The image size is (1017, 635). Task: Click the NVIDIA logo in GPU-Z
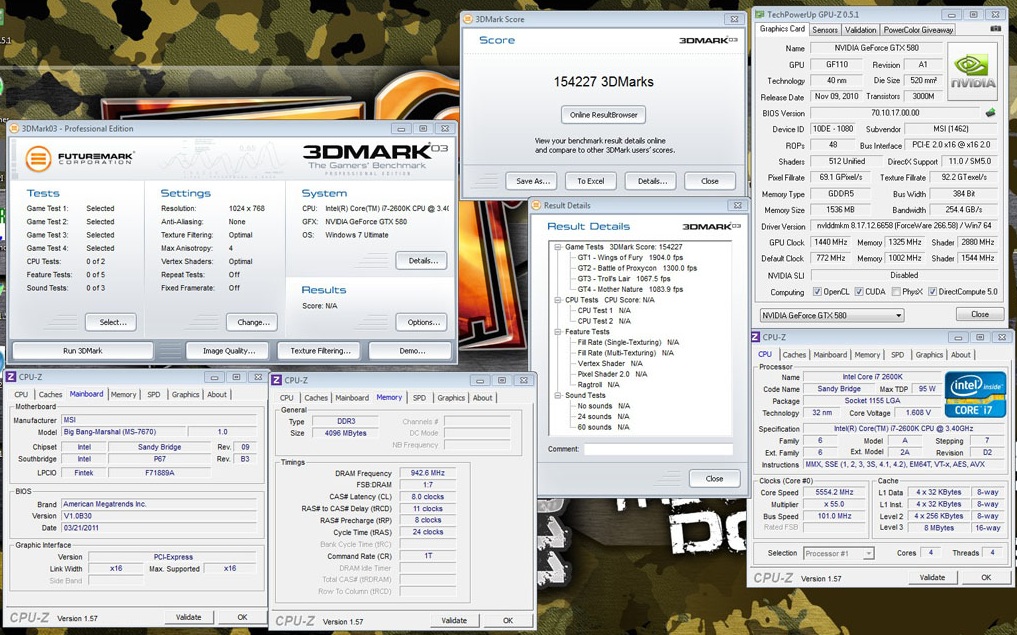point(972,71)
